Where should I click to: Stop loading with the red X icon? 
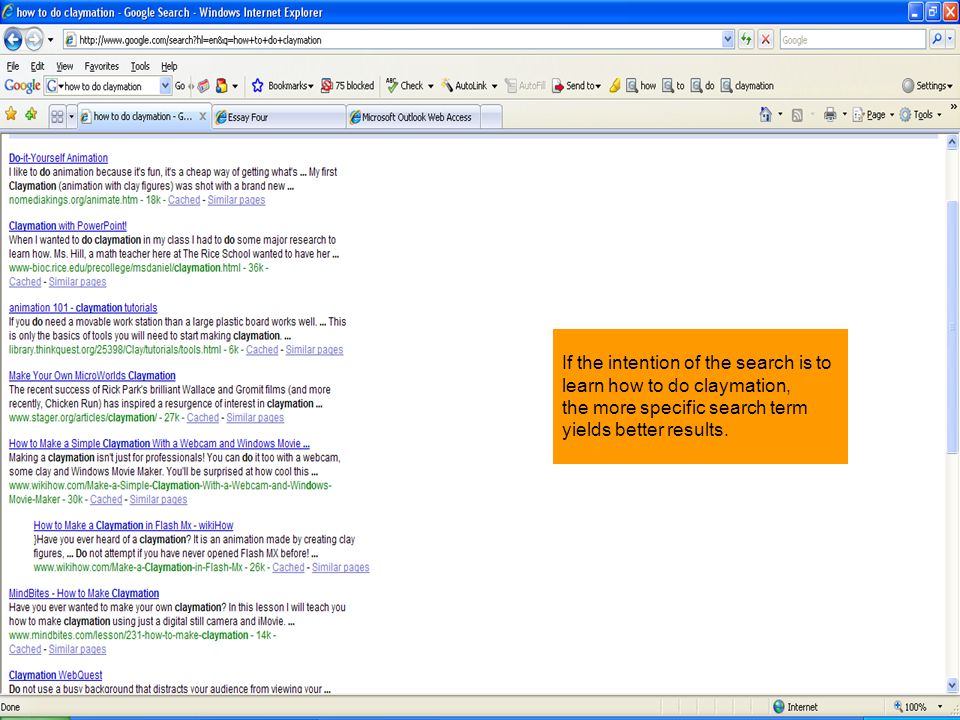point(765,40)
